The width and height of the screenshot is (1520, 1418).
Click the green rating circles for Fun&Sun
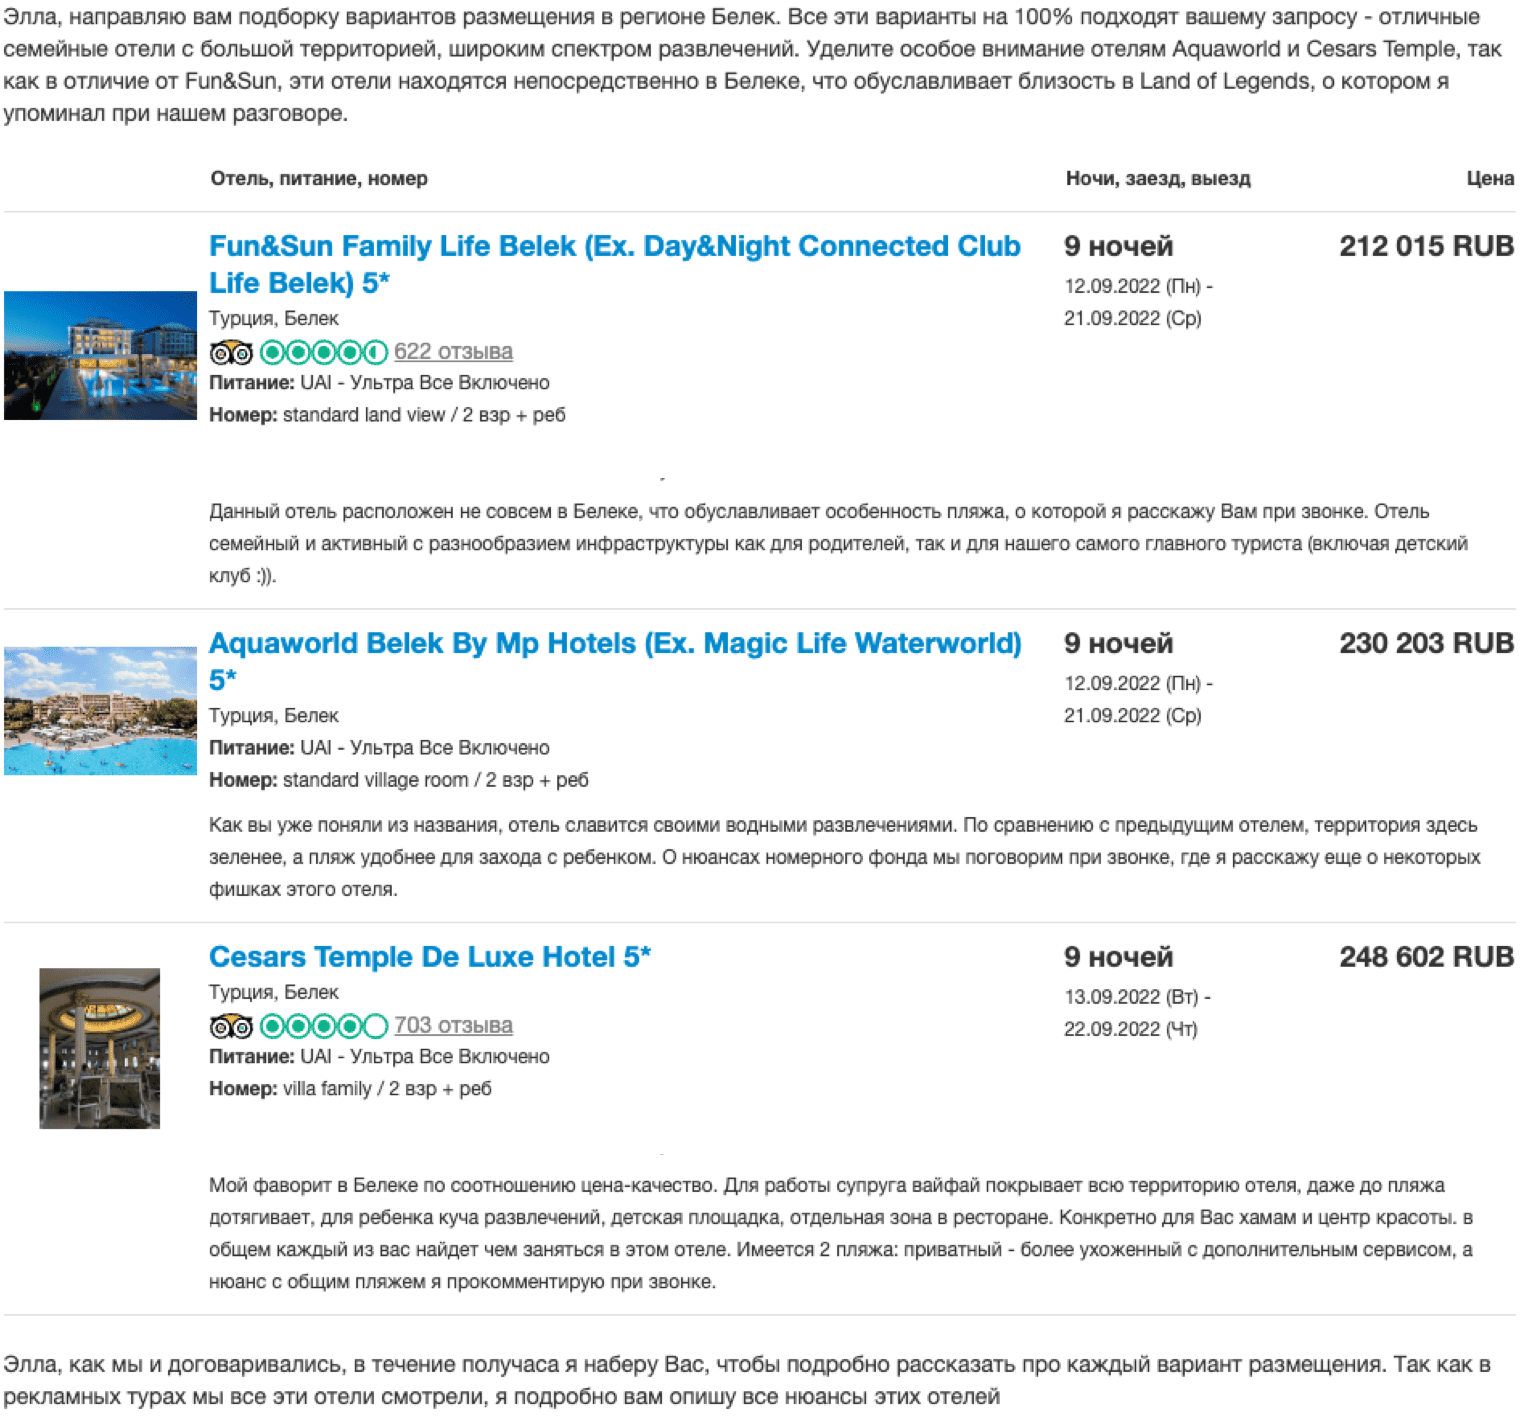coord(323,352)
